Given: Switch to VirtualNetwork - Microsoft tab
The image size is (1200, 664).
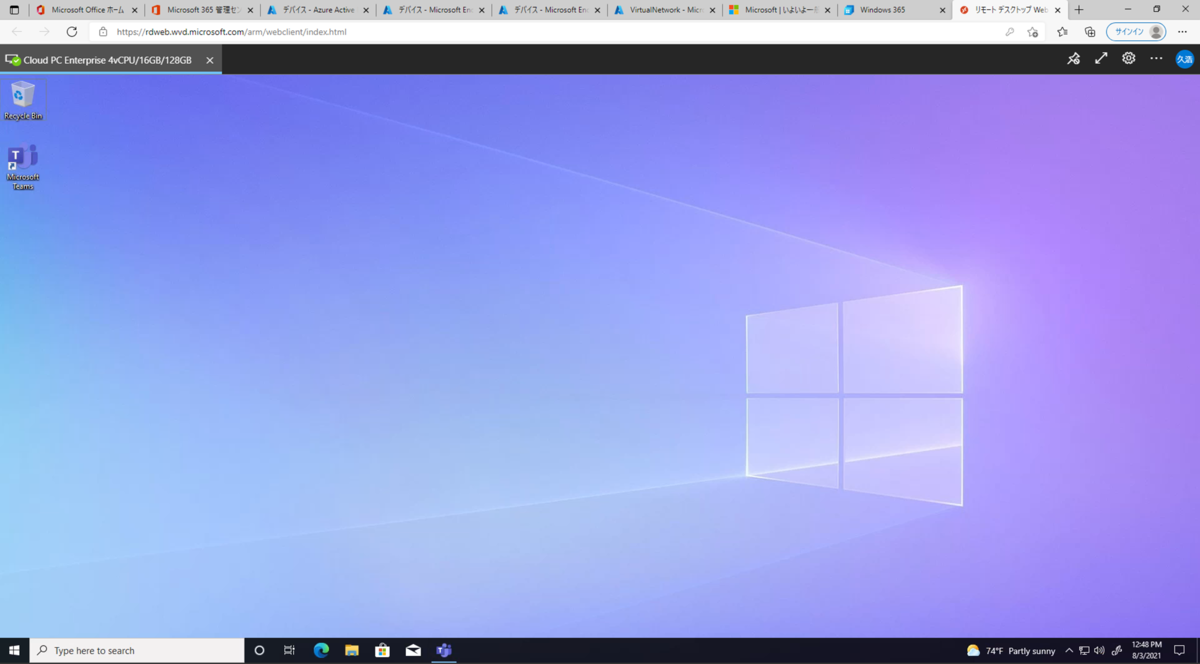Looking at the screenshot, I should click(x=663, y=10).
